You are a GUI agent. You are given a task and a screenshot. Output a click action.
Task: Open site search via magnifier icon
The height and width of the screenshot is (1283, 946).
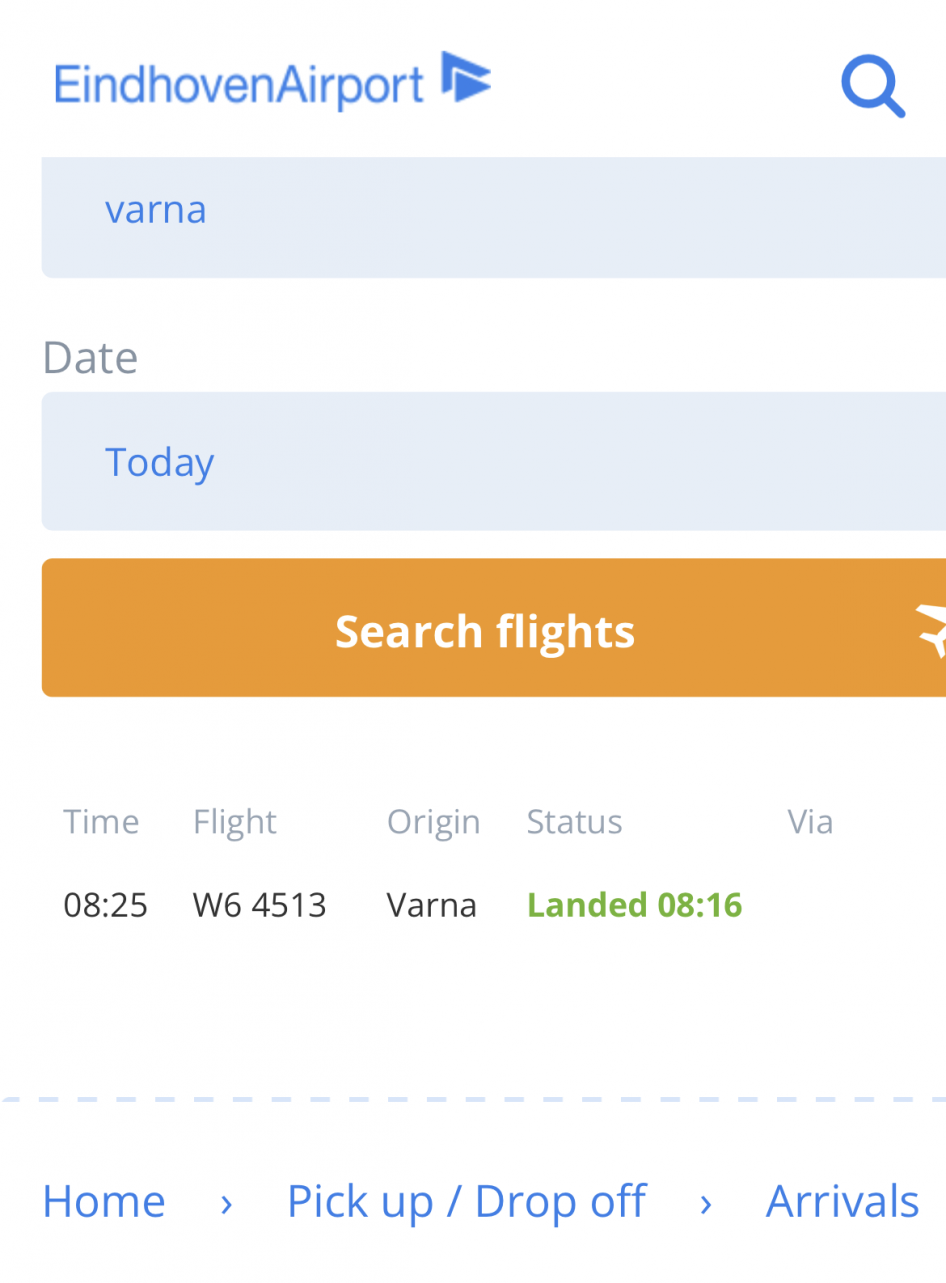pos(872,86)
